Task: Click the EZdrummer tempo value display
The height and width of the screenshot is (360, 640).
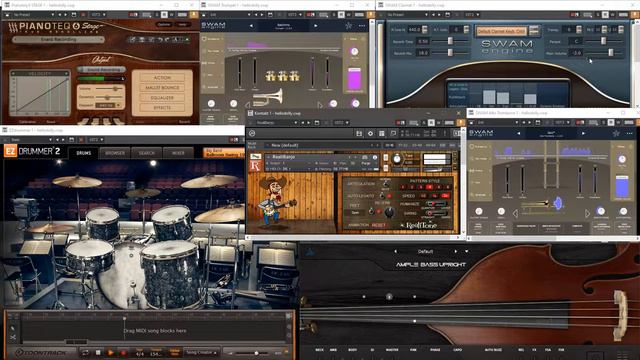Action: [x=156, y=353]
